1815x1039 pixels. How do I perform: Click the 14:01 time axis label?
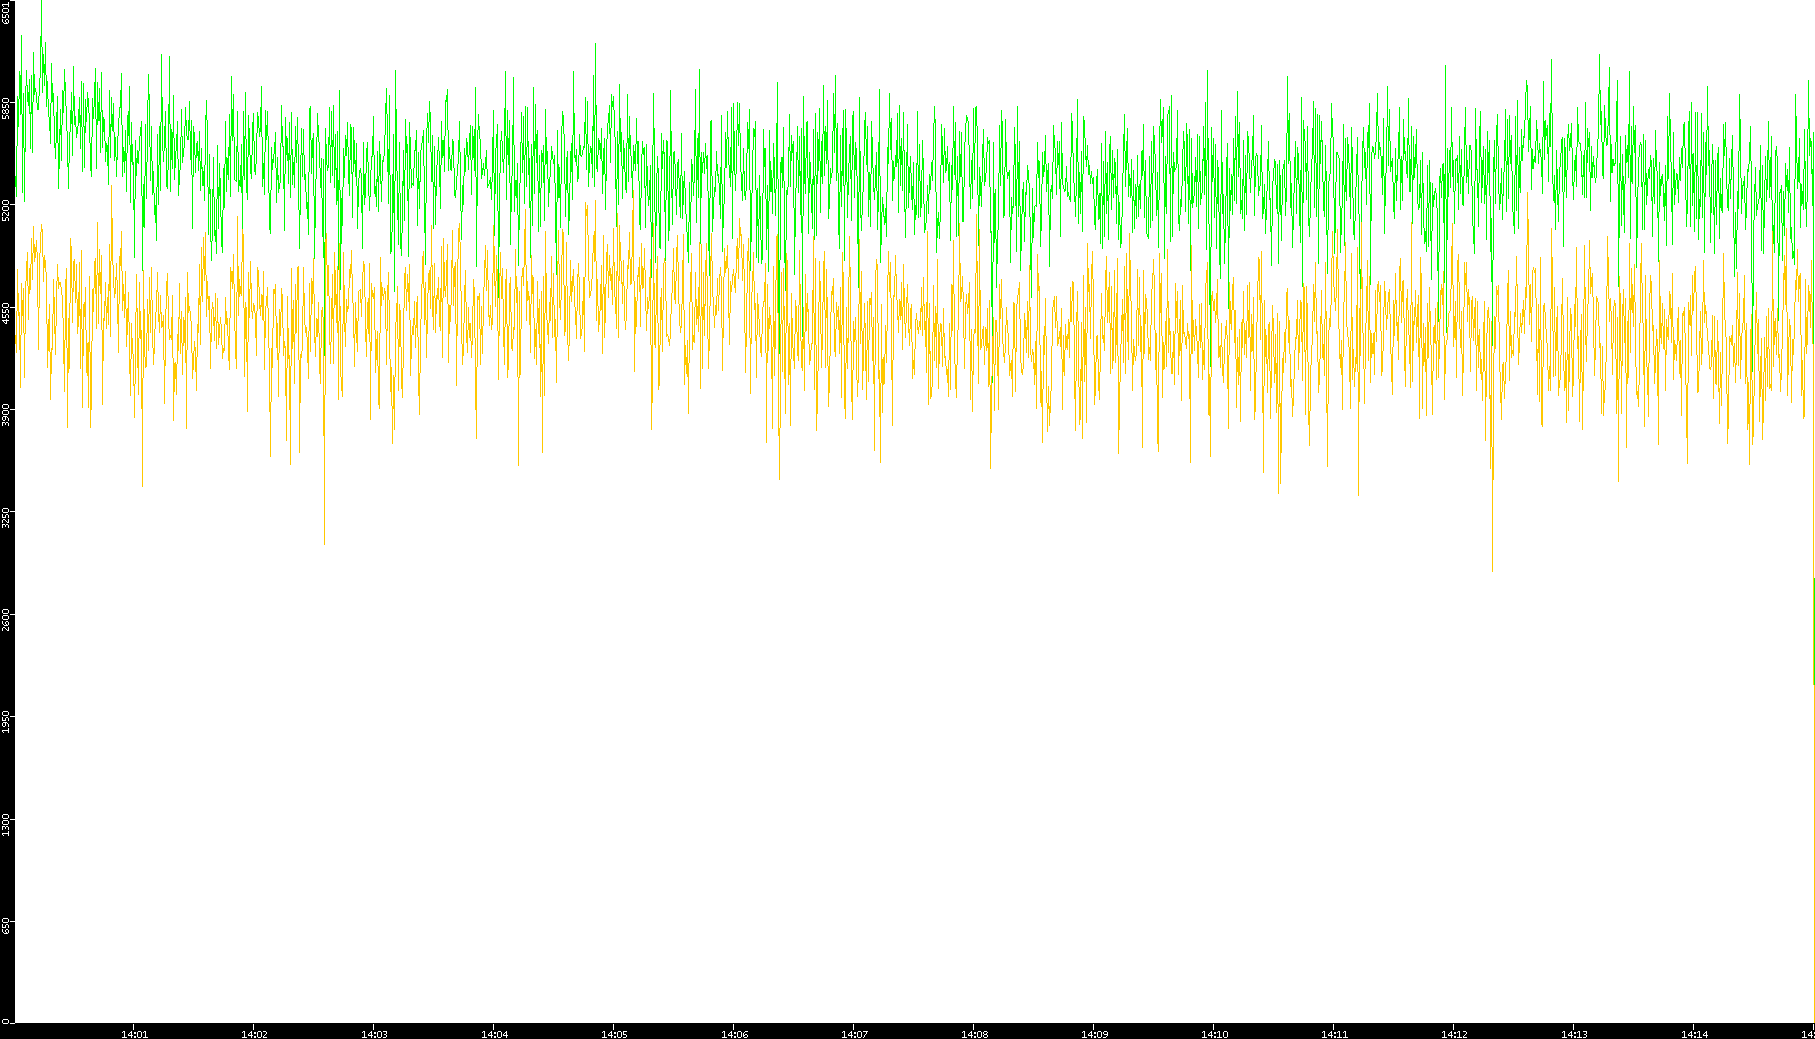134,1034
